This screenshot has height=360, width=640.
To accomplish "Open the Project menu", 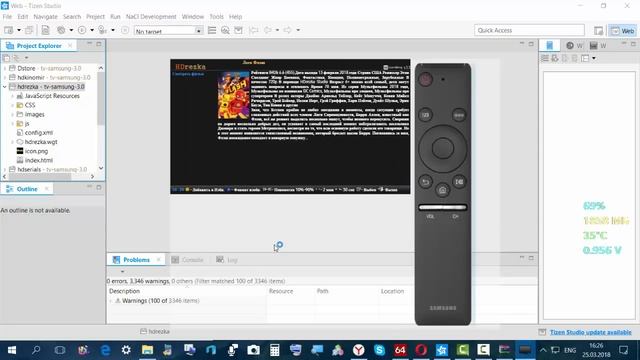I will click(95, 17).
